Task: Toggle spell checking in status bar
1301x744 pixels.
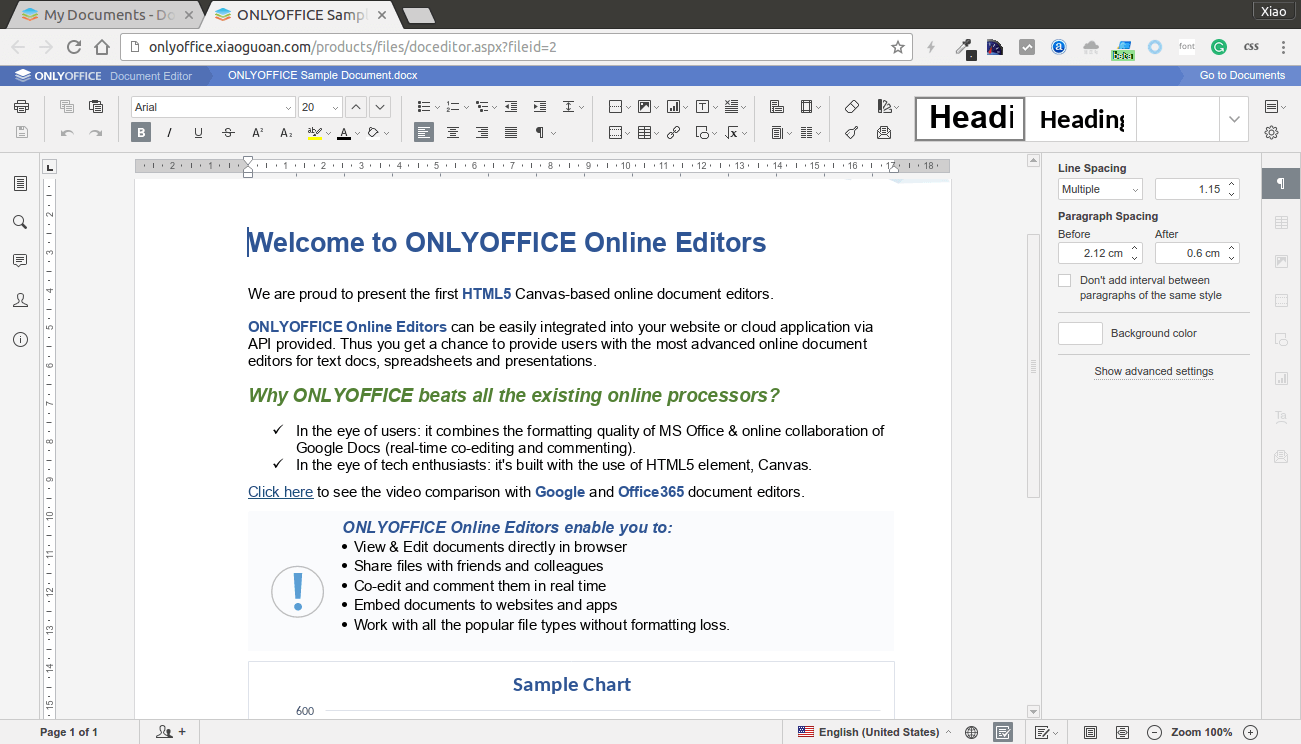Action: click(1003, 732)
